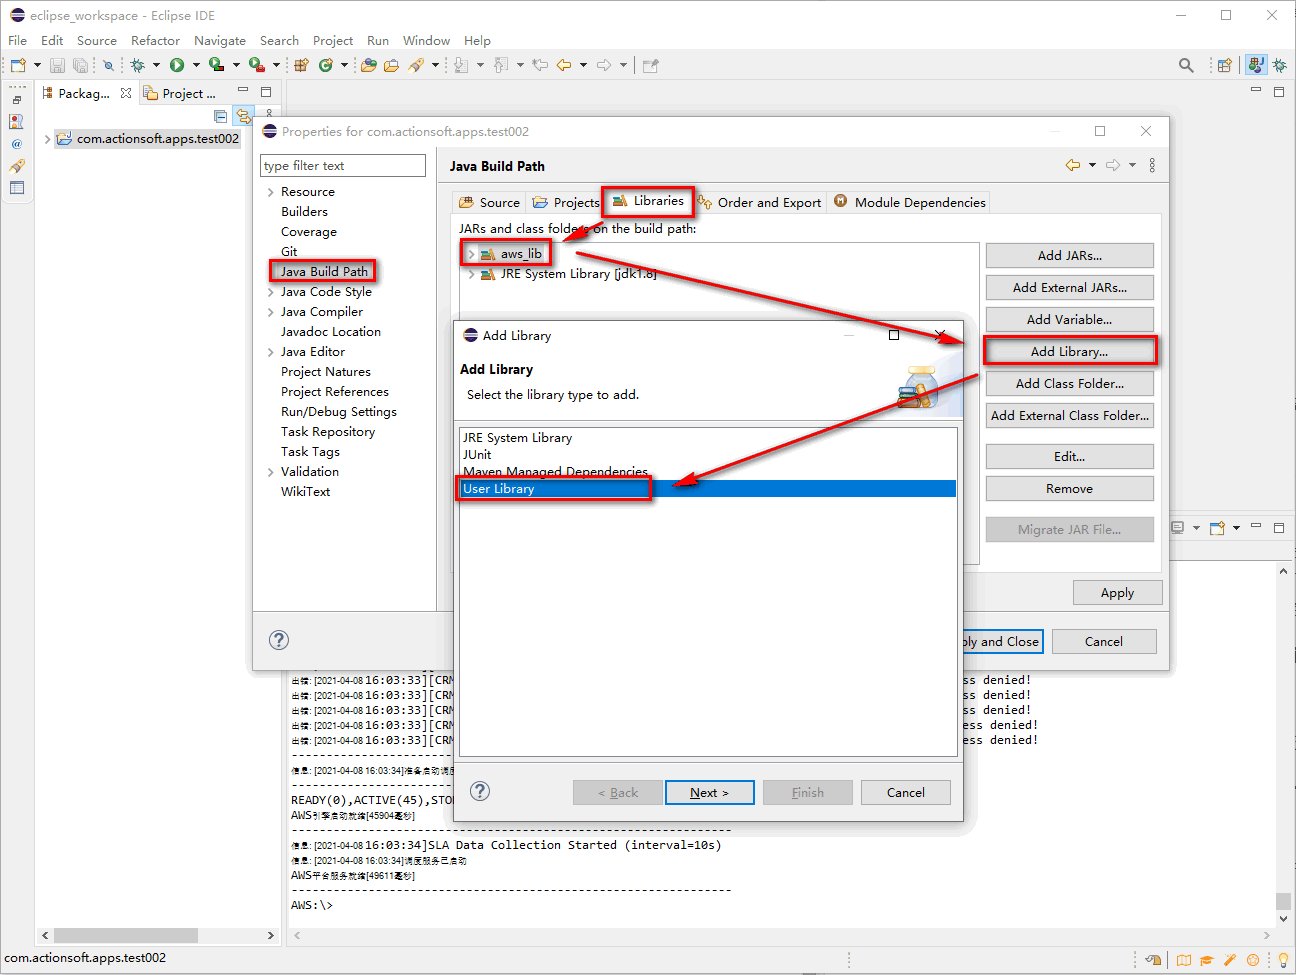Select JUnit in the library type list

477,454
